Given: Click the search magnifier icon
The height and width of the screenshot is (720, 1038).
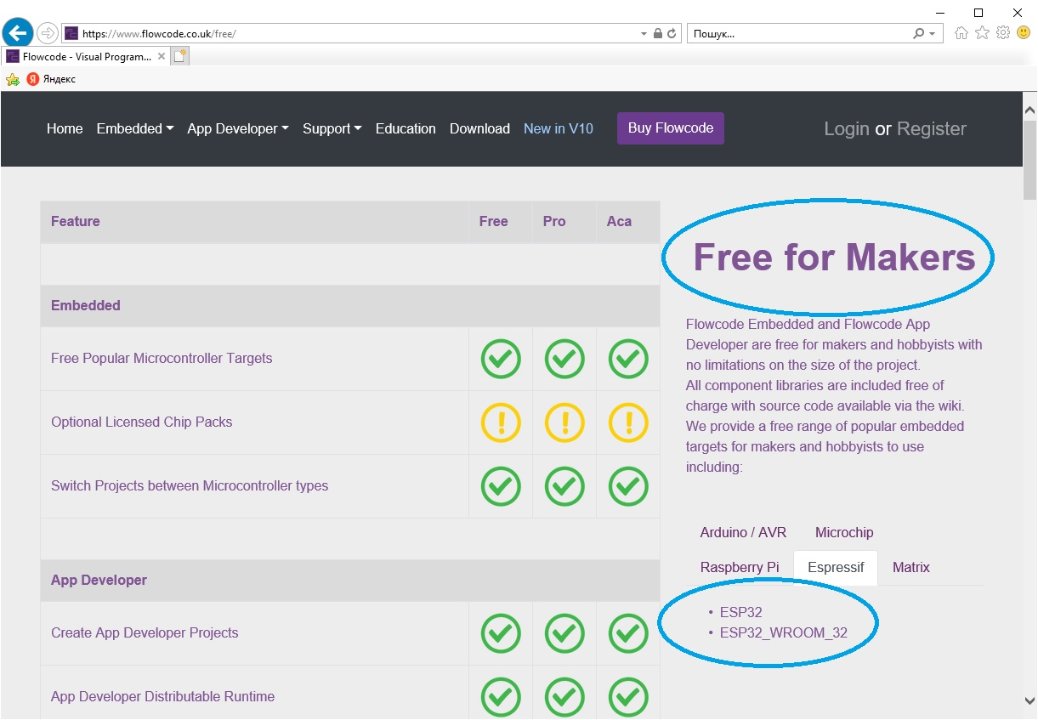Looking at the screenshot, I should [918, 33].
